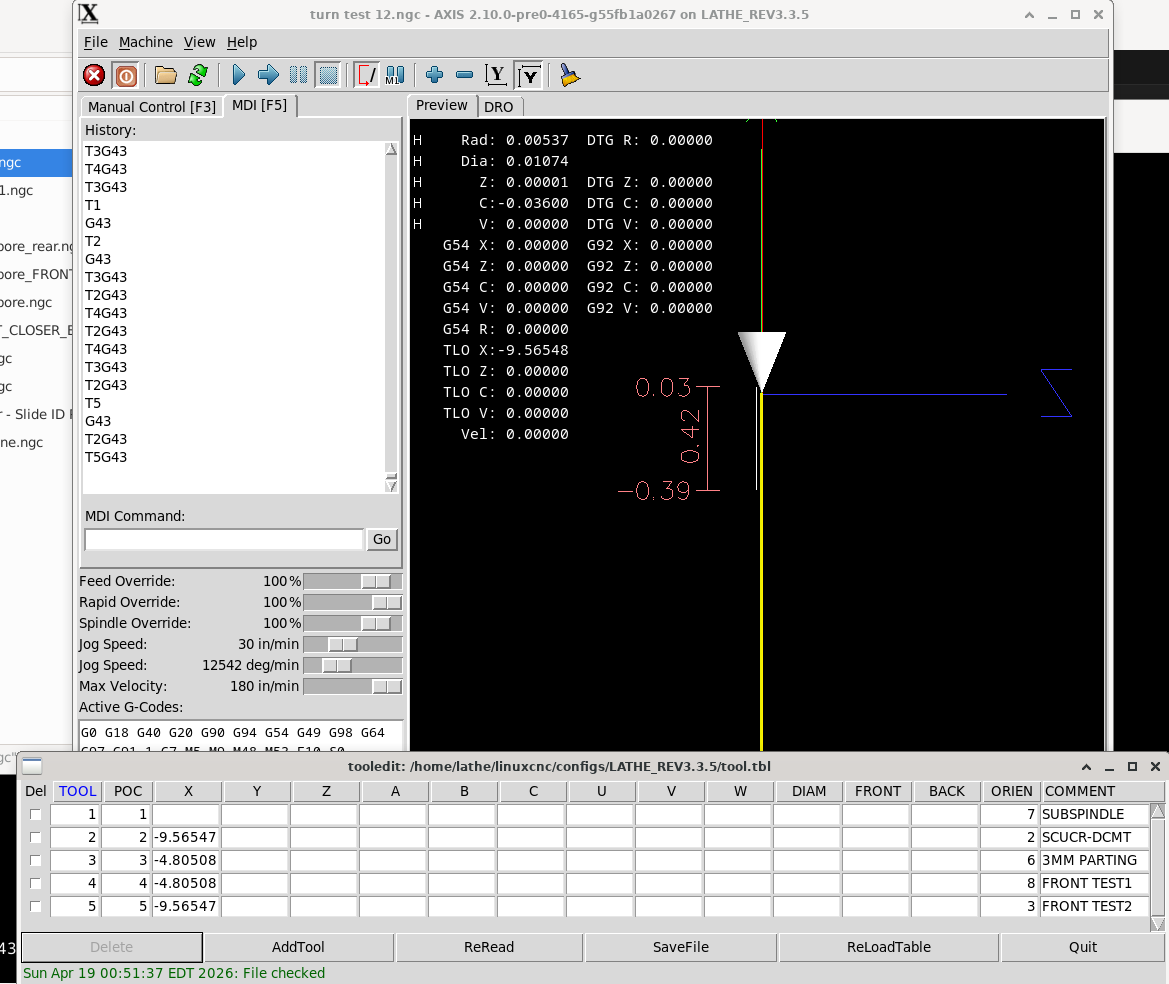The image size is (1169, 984).
Task: Open the File menu
Action: coord(96,42)
